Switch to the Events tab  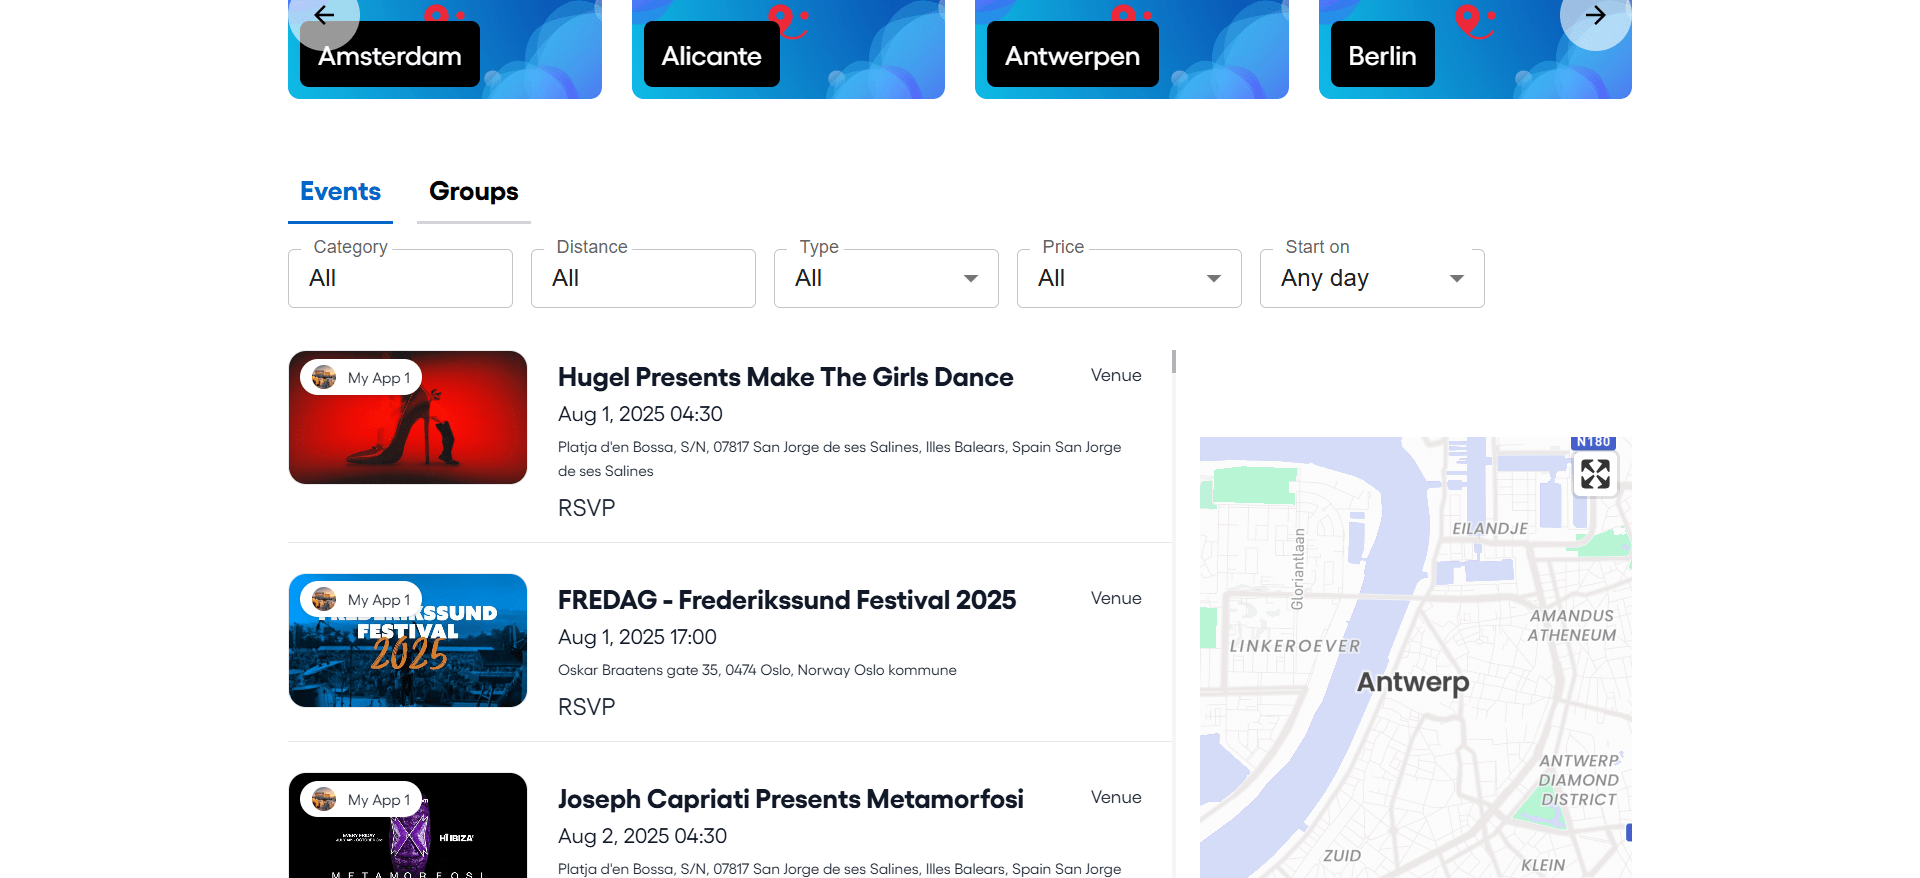[340, 192]
